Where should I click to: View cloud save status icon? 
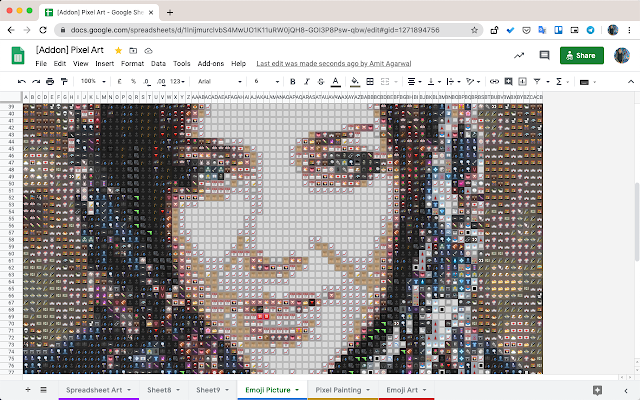149,51
